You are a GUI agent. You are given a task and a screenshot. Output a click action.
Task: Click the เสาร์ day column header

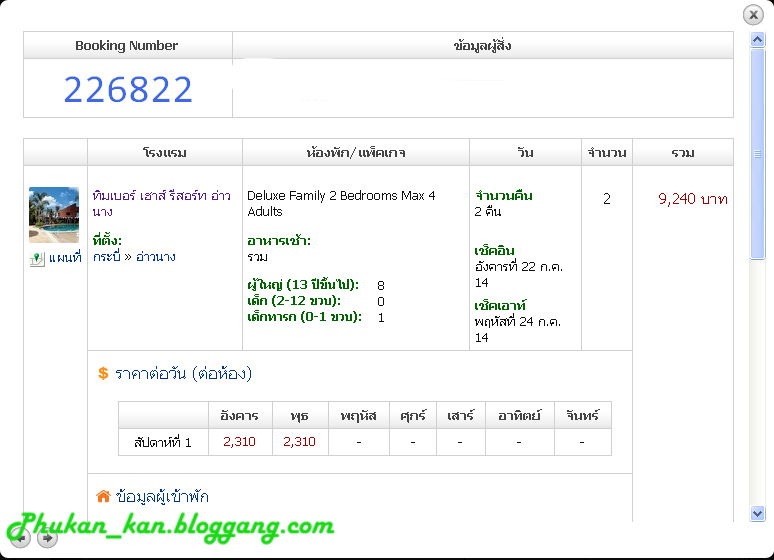pyautogui.click(x=461, y=415)
